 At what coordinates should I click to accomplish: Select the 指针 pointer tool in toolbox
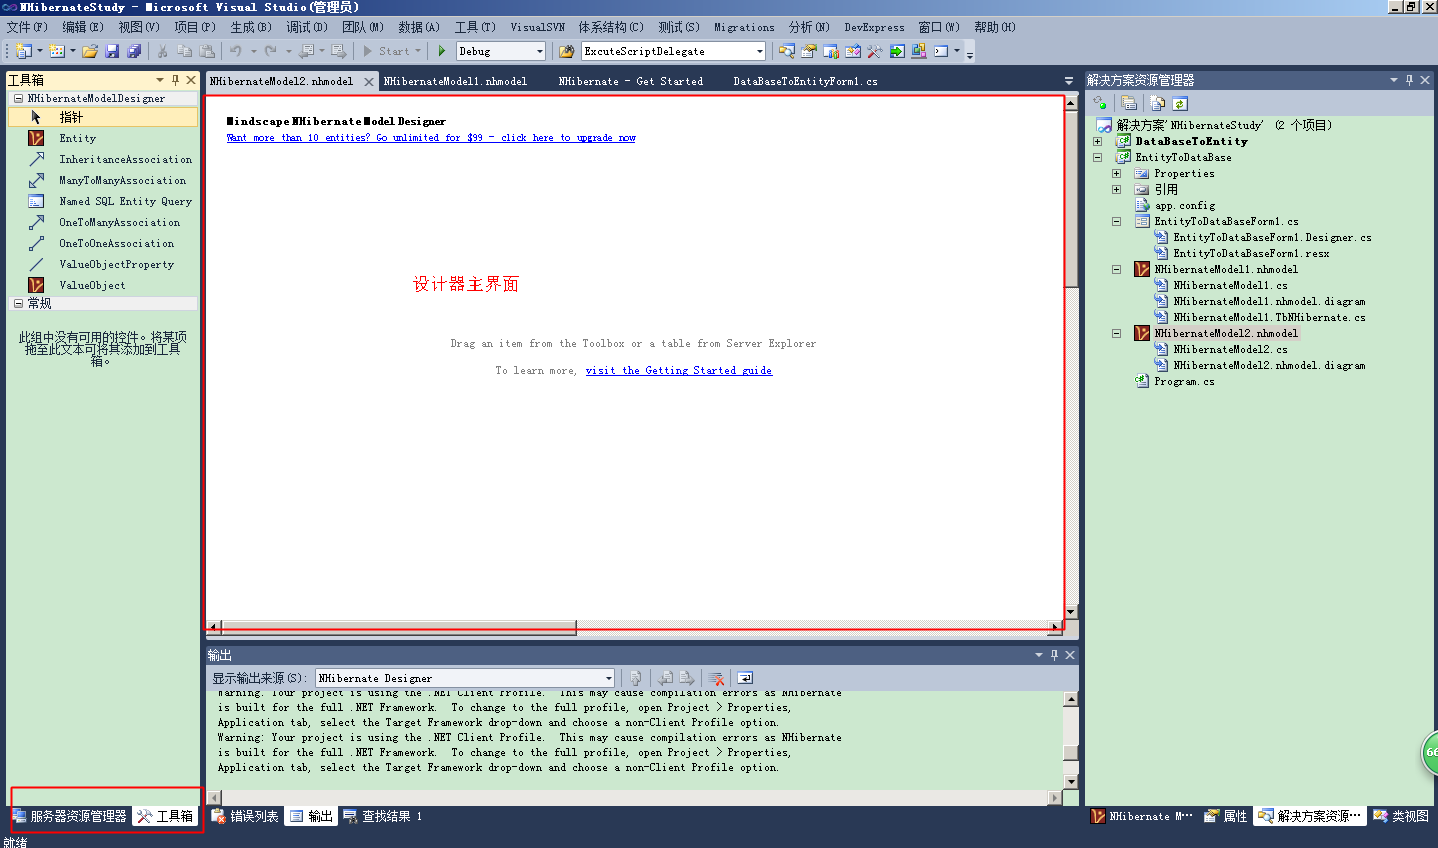click(x=103, y=117)
